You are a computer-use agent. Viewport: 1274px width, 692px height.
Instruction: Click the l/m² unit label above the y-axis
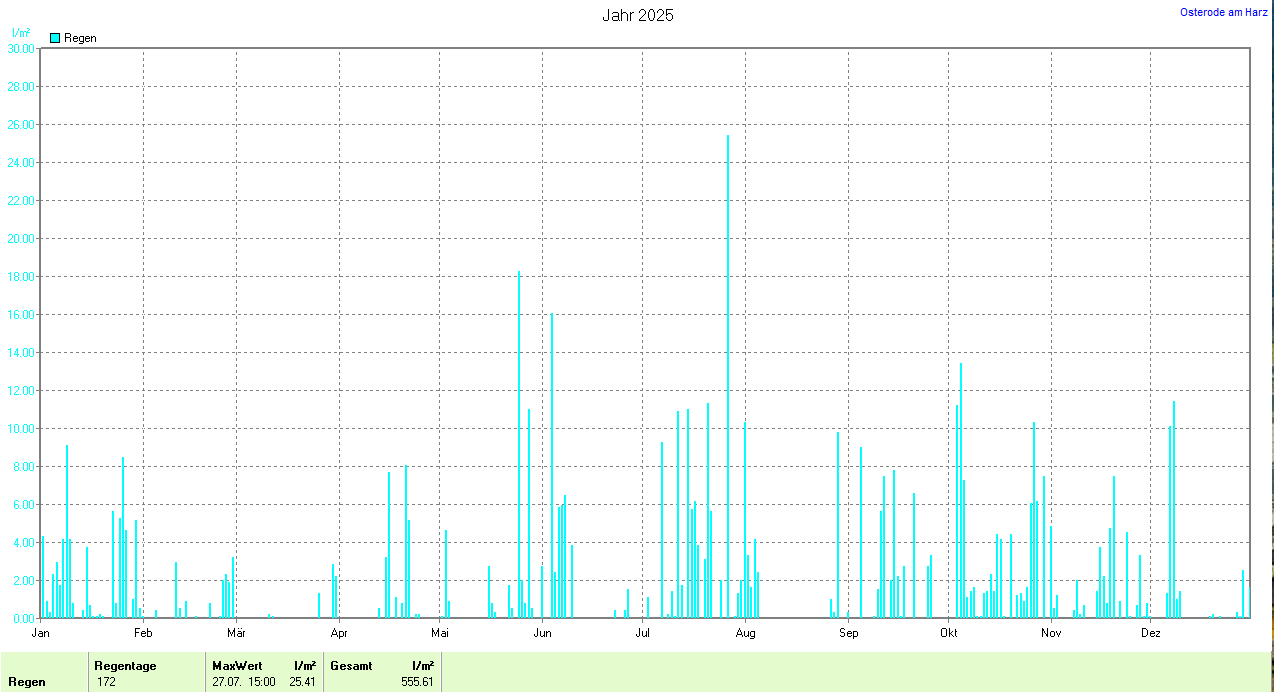tap(20, 33)
